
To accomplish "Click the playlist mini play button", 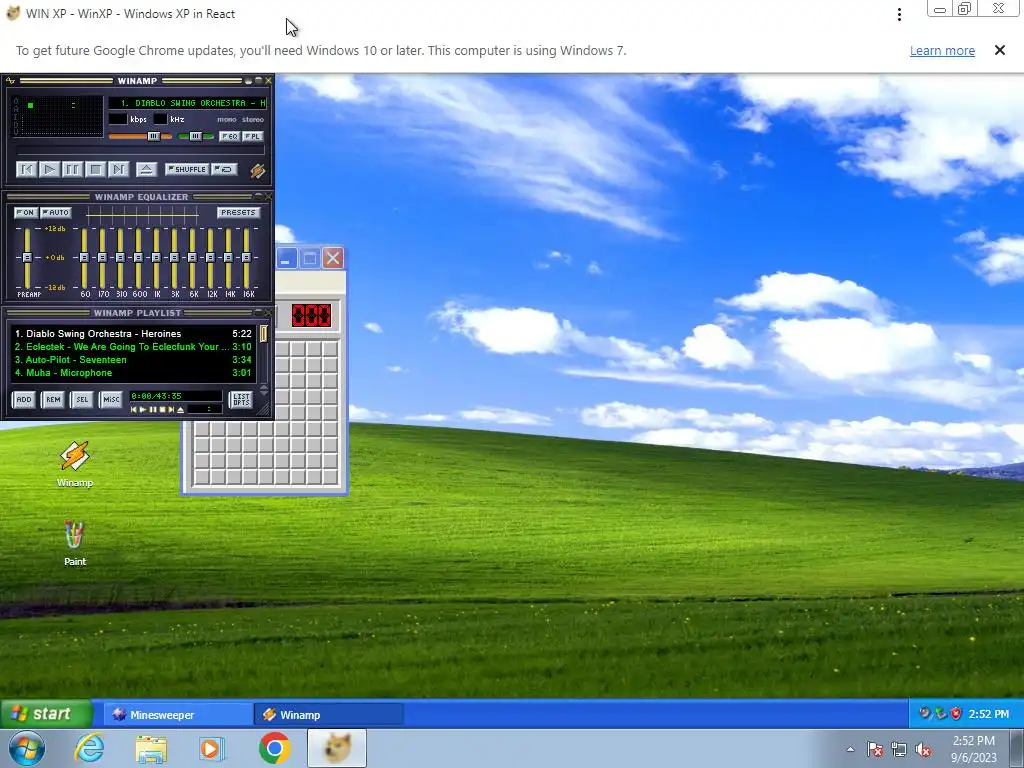I will (143, 410).
